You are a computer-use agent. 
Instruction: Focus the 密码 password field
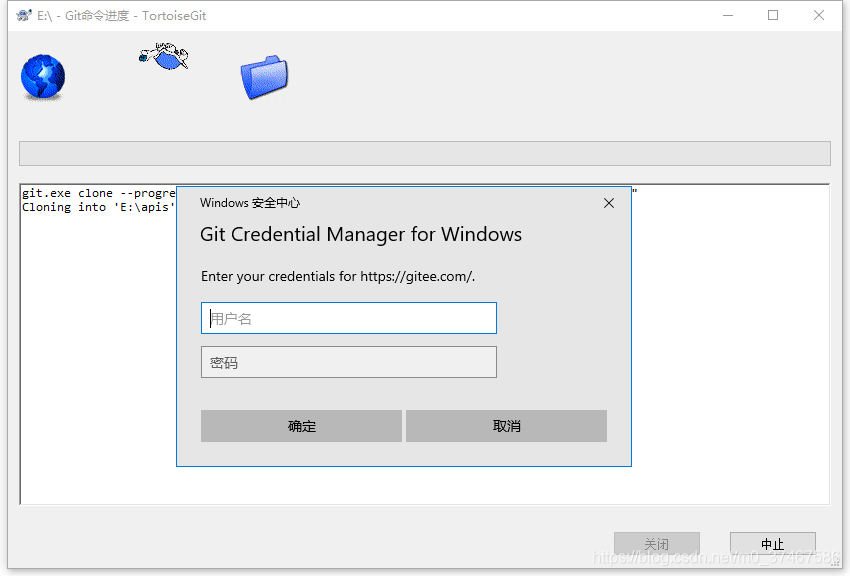349,362
